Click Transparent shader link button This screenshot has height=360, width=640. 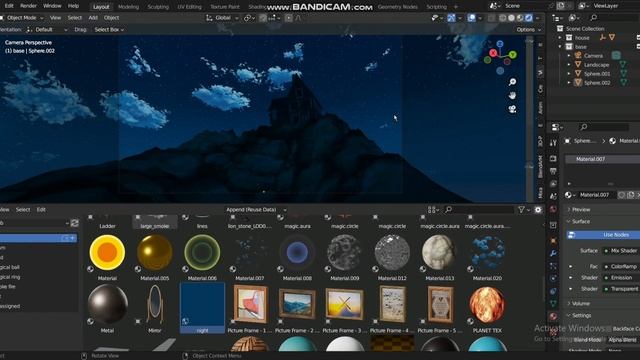point(621,289)
